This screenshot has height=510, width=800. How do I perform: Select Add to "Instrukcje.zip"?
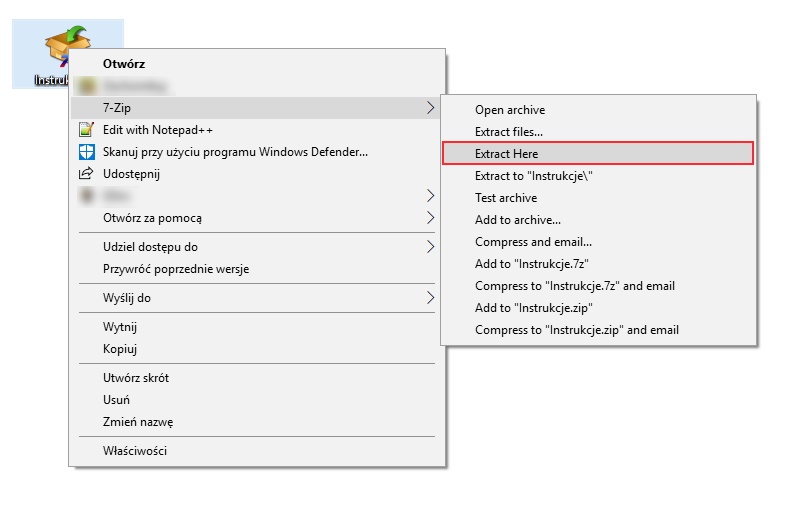[x=533, y=308]
